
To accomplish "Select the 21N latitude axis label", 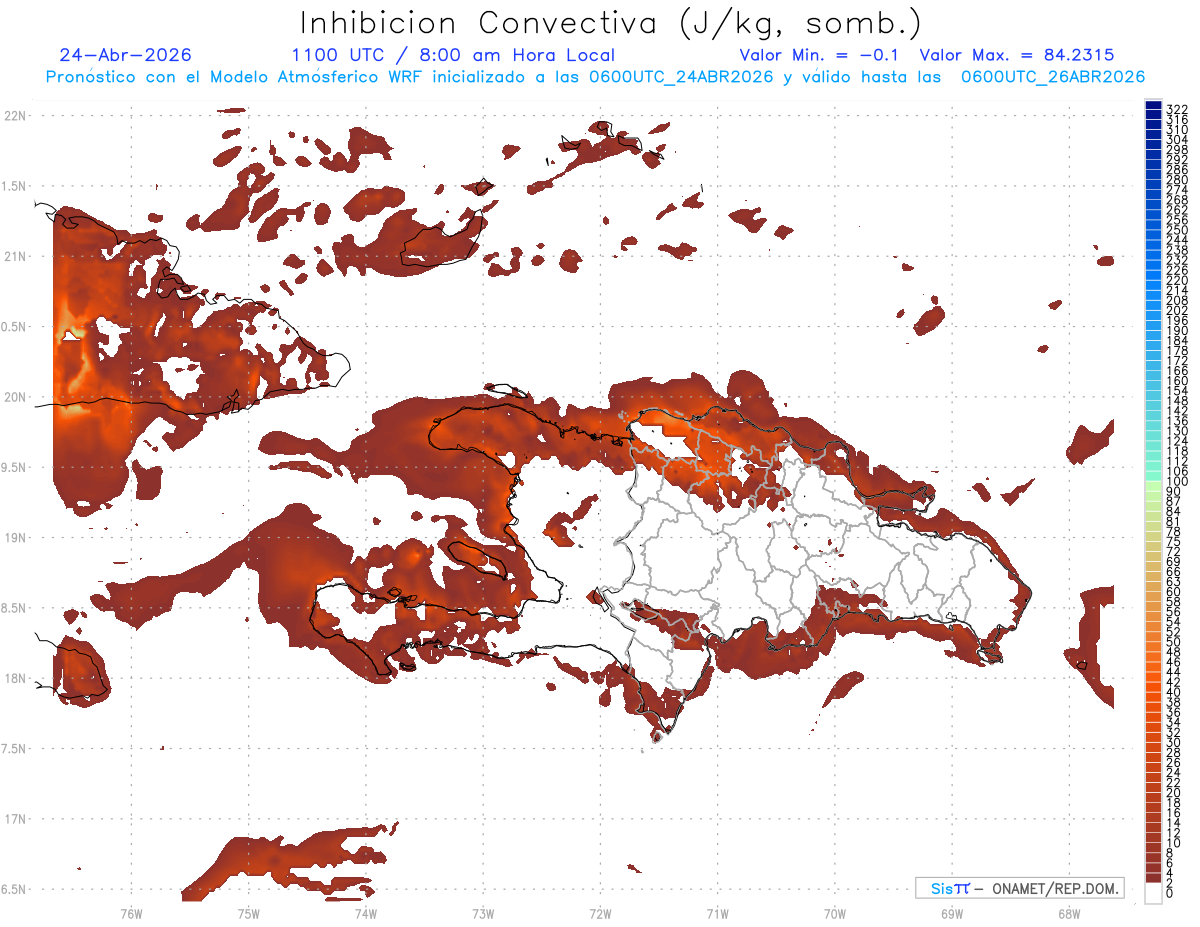I will click(15, 257).
